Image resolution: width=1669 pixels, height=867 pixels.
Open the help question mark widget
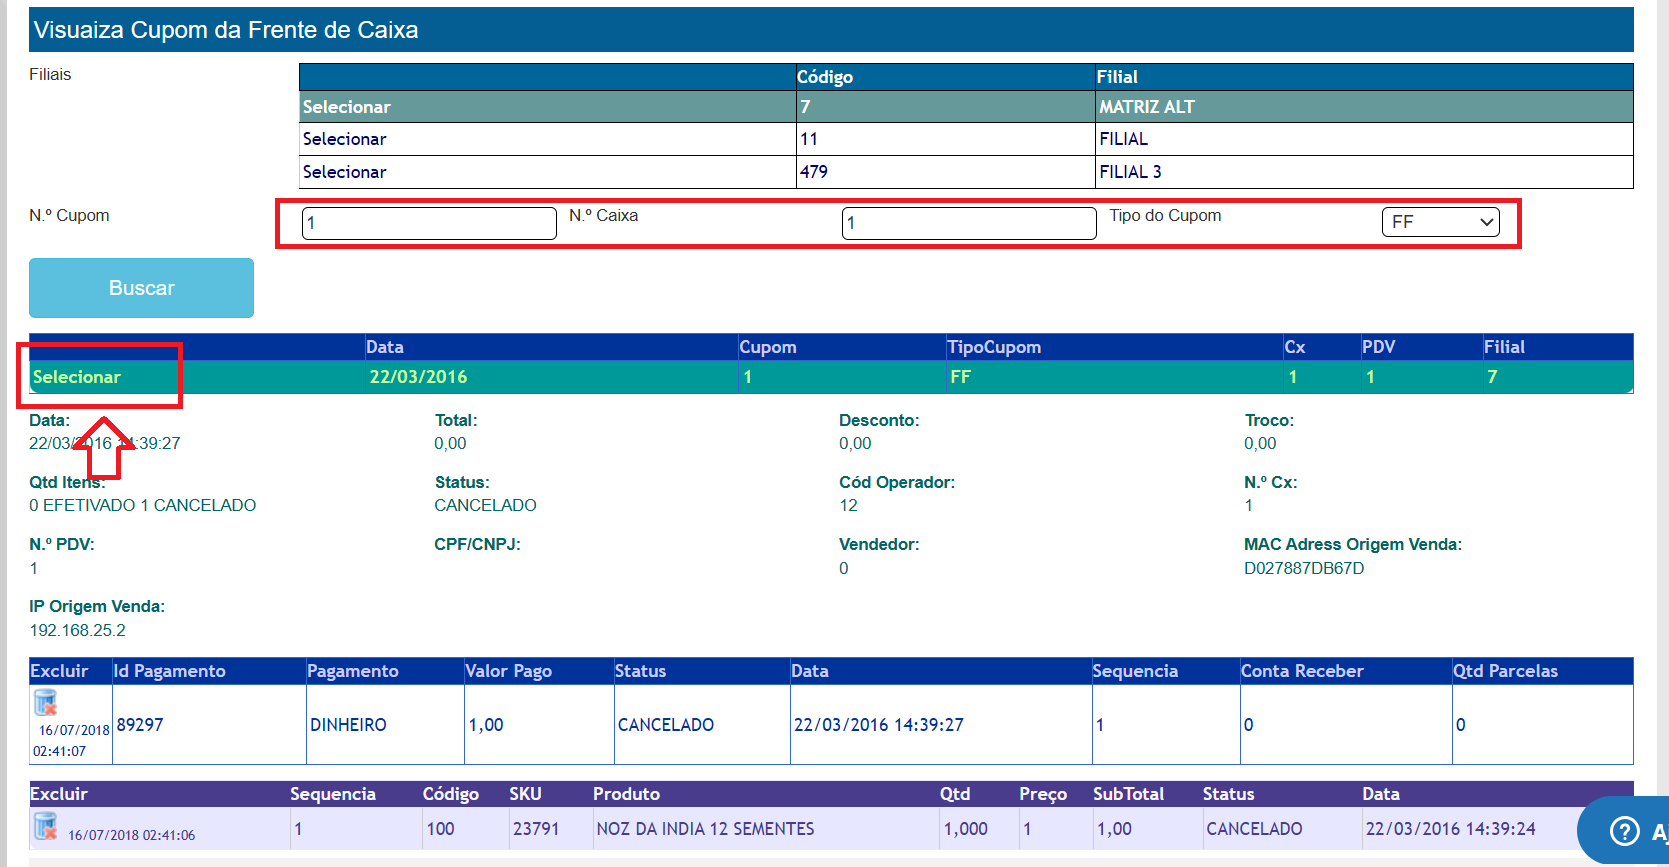coord(1625,831)
